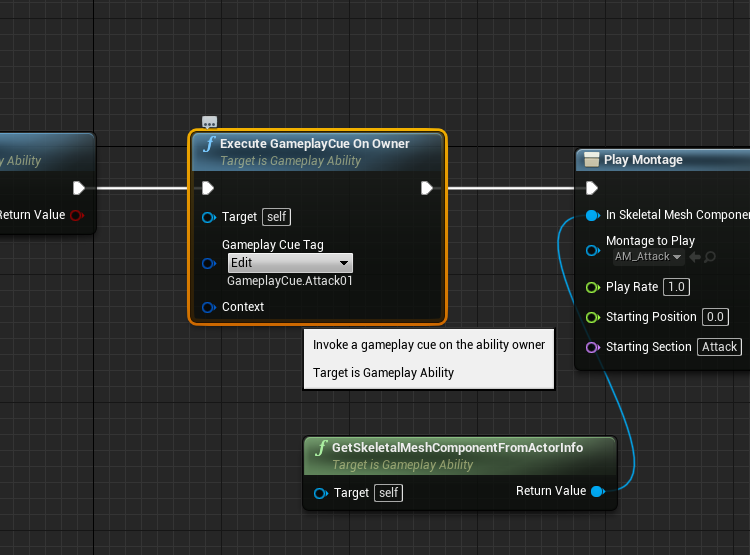Click output execution pin of Execute GameplayCue node
Viewport: 750px width, 555px height.
pyautogui.click(x=427, y=188)
